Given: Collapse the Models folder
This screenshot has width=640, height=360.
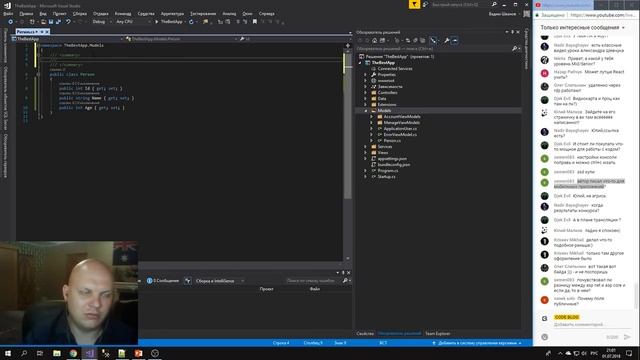Looking at the screenshot, I should tap(365, 111).
